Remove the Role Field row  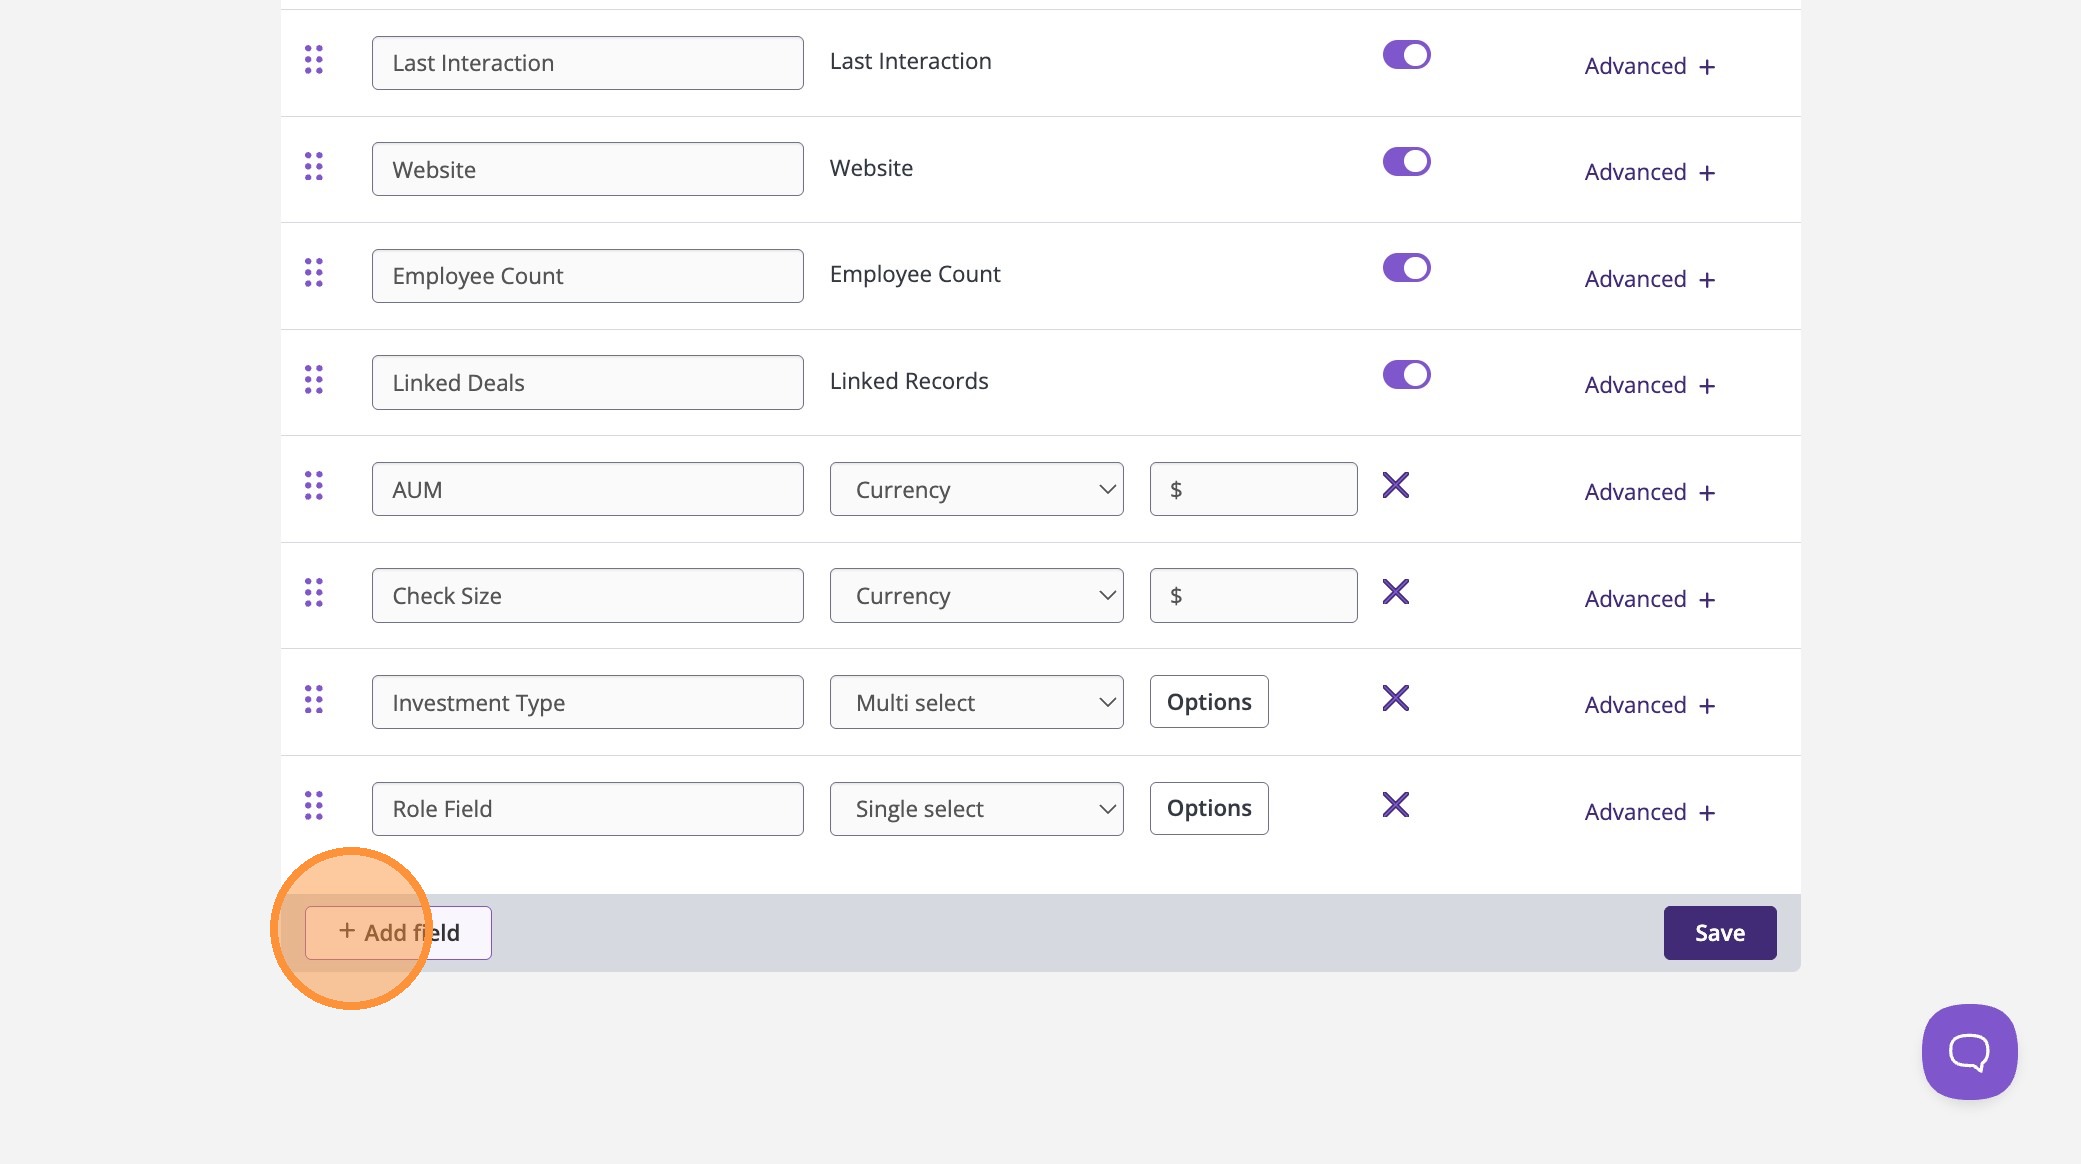(1395, 805)
